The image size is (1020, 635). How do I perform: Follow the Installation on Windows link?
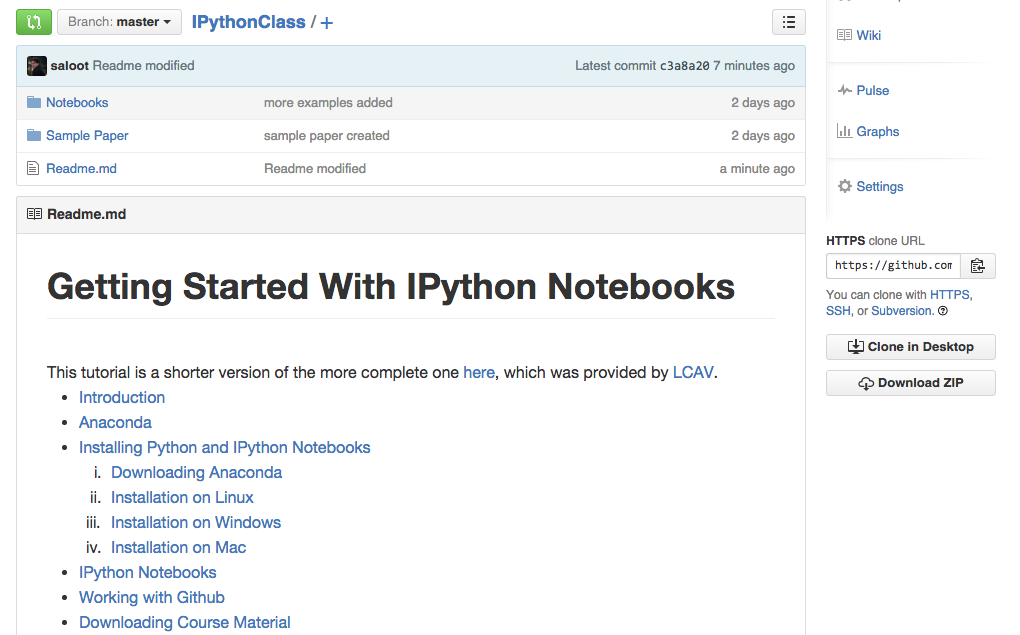coord(196,522)
